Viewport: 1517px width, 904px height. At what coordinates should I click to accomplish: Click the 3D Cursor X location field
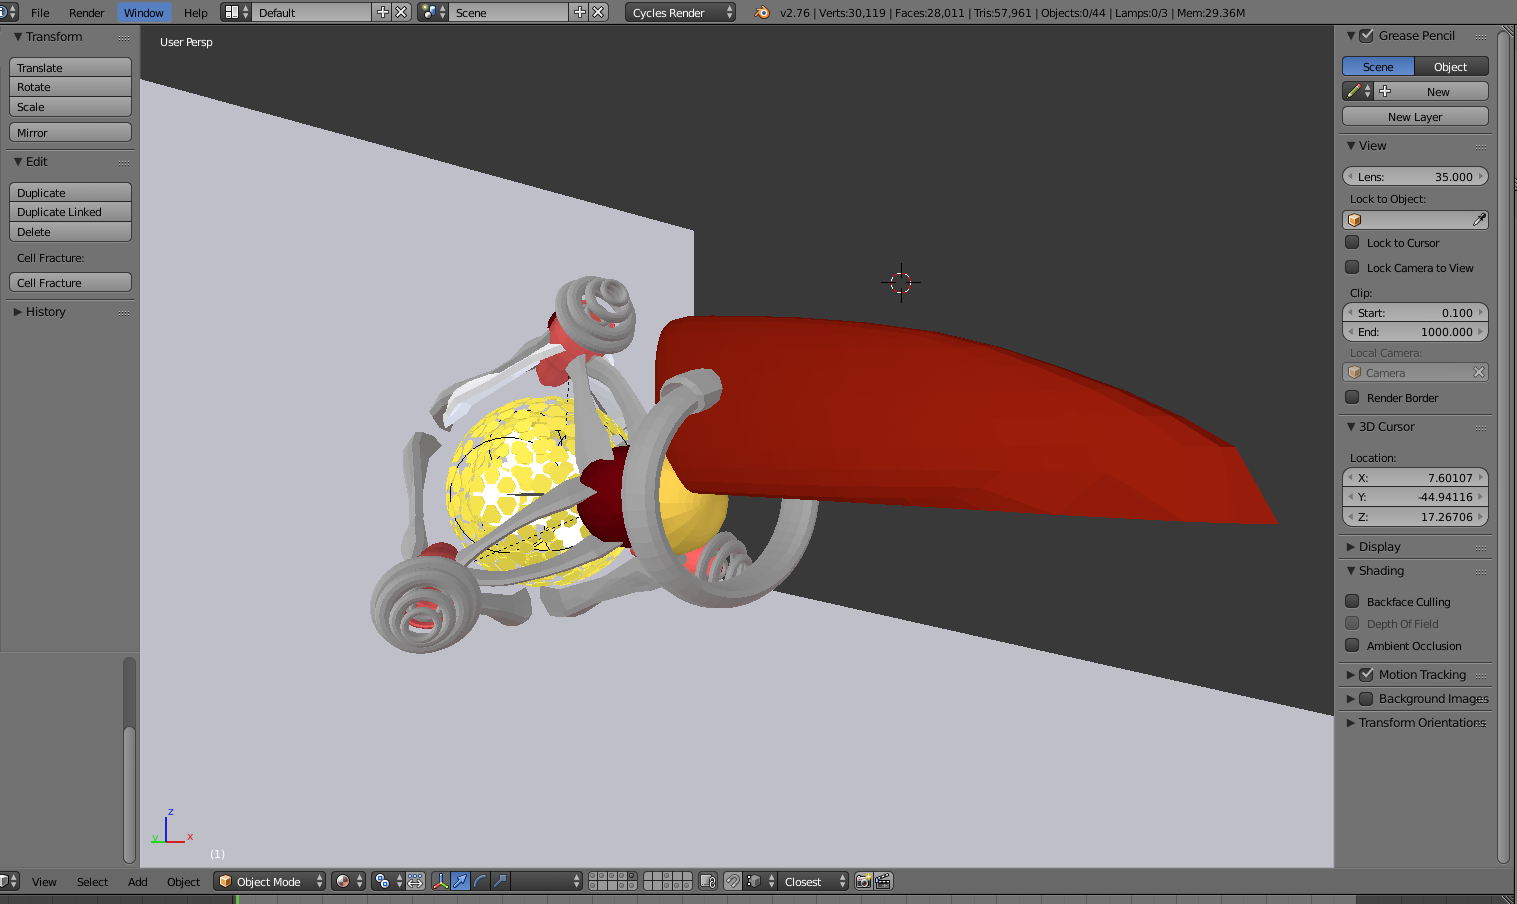click(x=1415, y=477)
